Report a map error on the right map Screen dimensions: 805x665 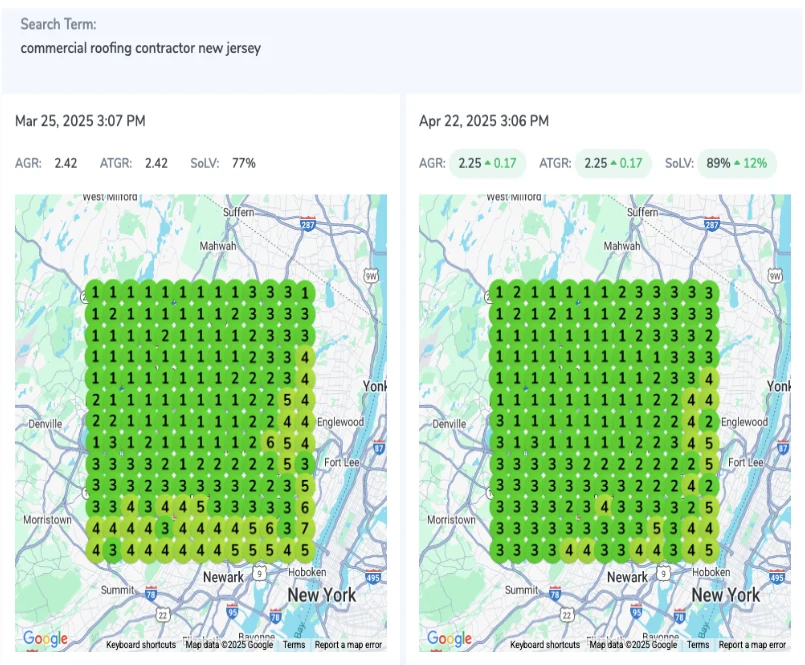(x=752, y=645)
